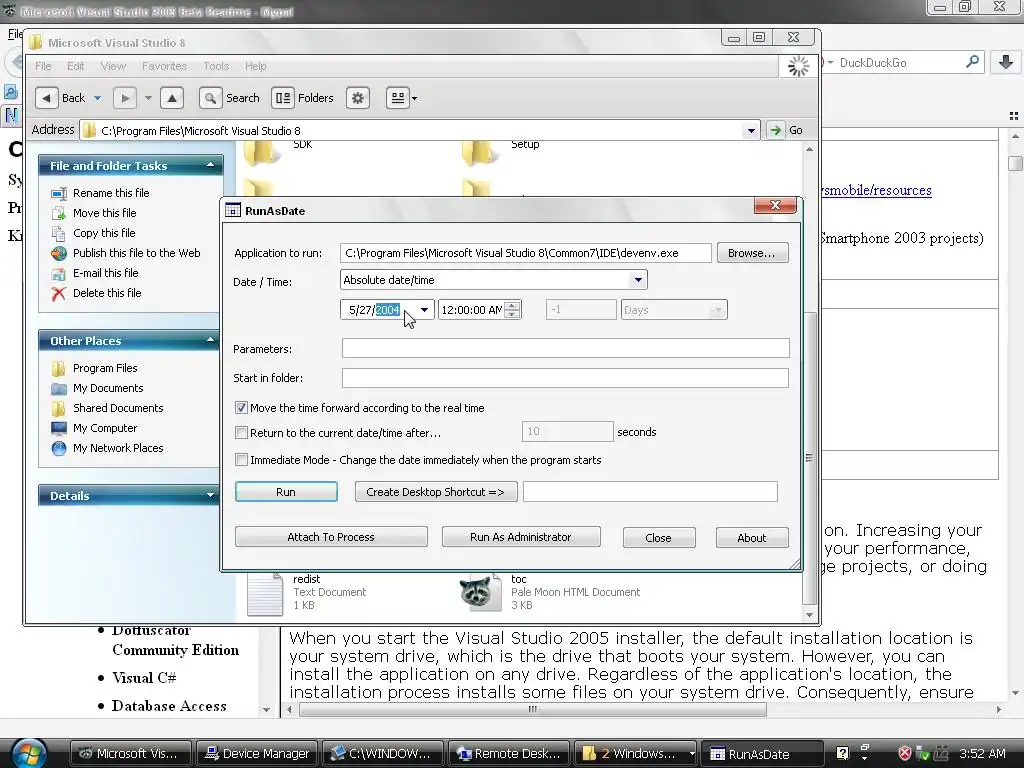The image size is (1024, 768).
Task: Open the Back button history dropdown arrow
Action: pos(97,98)
